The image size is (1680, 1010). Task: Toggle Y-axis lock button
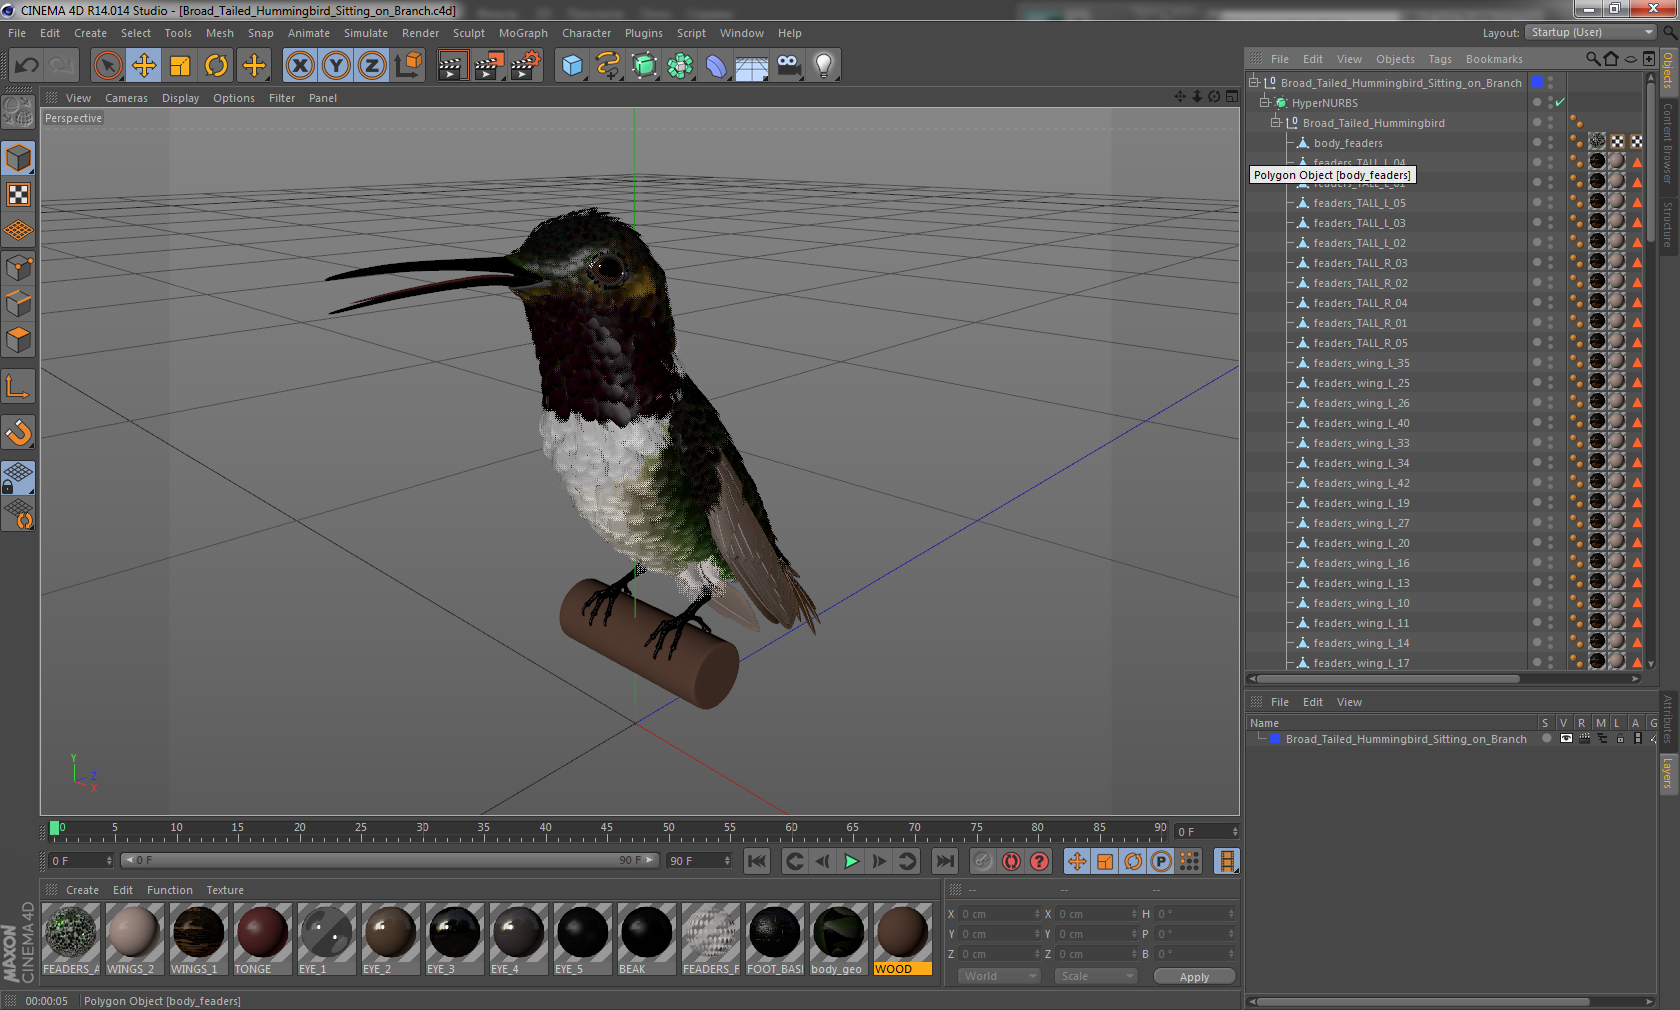tap(336, 66)
